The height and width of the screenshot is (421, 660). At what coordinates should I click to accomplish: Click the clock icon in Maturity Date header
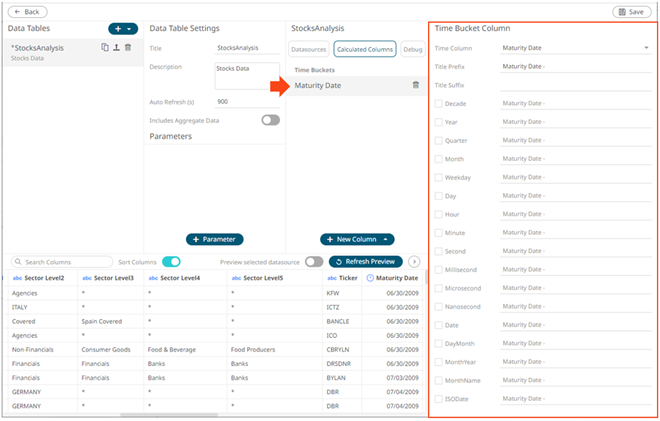(370, 278)
